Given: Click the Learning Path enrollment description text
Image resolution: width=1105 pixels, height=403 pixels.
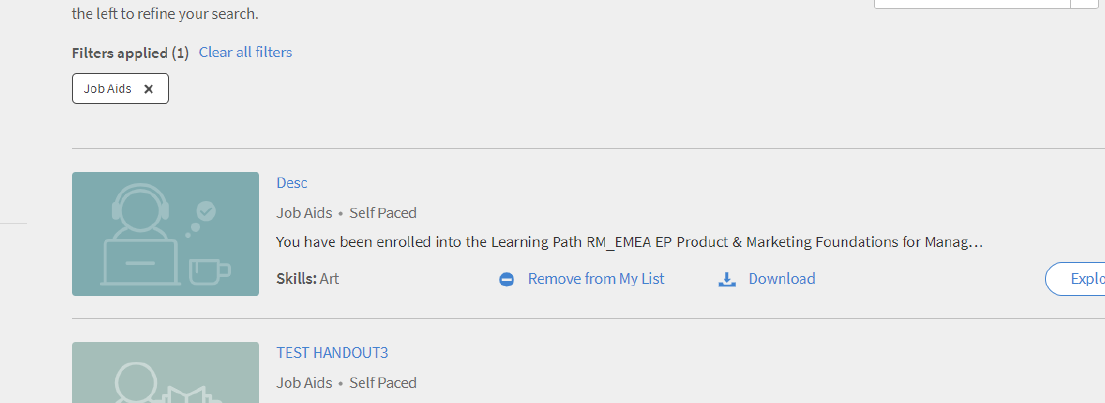Looking at the screenshot, I should [x=629, y=242].
